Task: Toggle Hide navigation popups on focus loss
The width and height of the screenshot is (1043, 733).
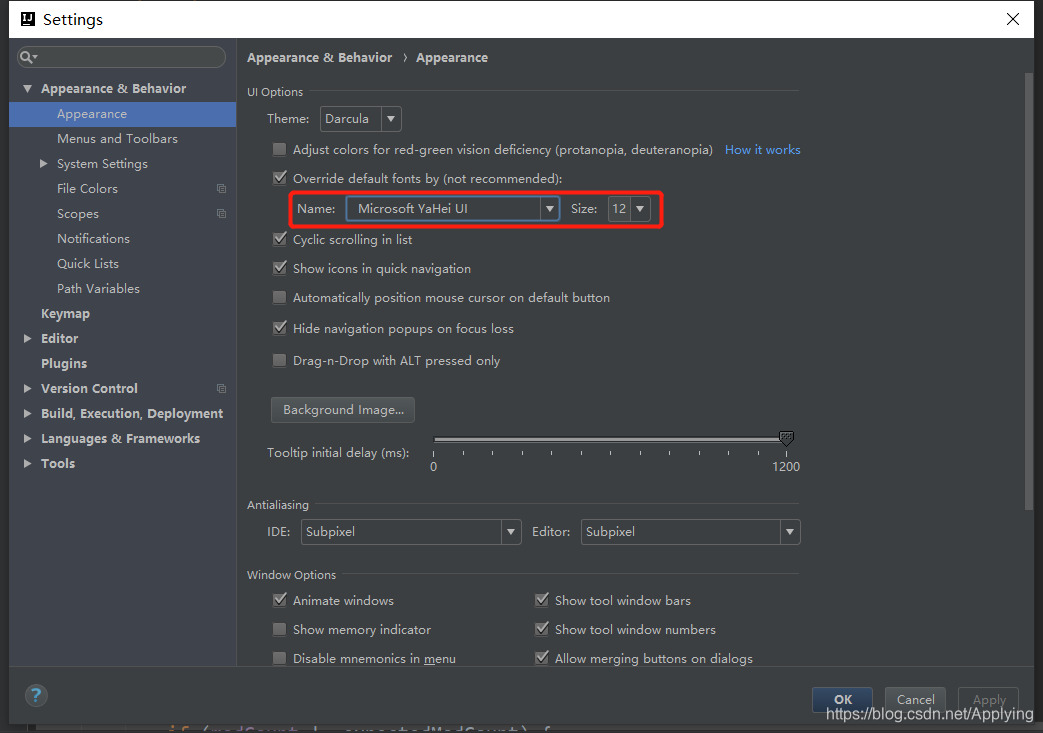Action: (x=279, y=329)
